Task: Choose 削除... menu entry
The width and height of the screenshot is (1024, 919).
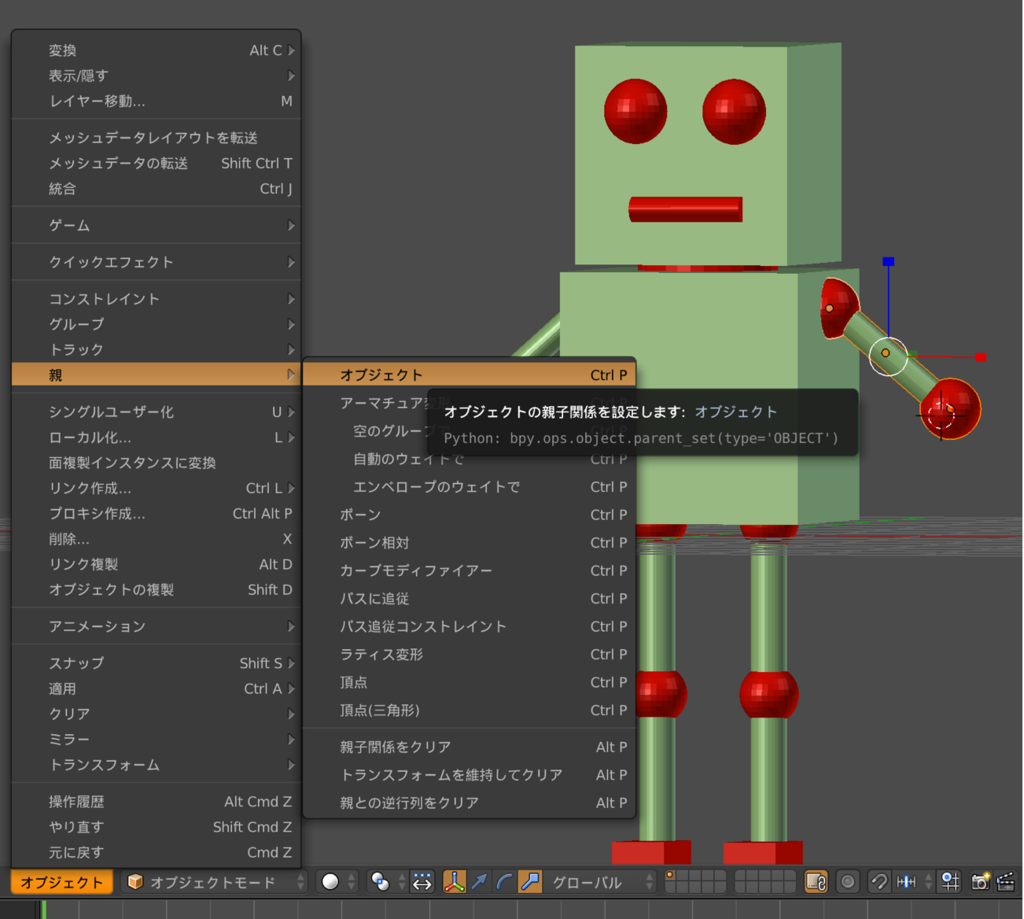Action: (156, 539)
